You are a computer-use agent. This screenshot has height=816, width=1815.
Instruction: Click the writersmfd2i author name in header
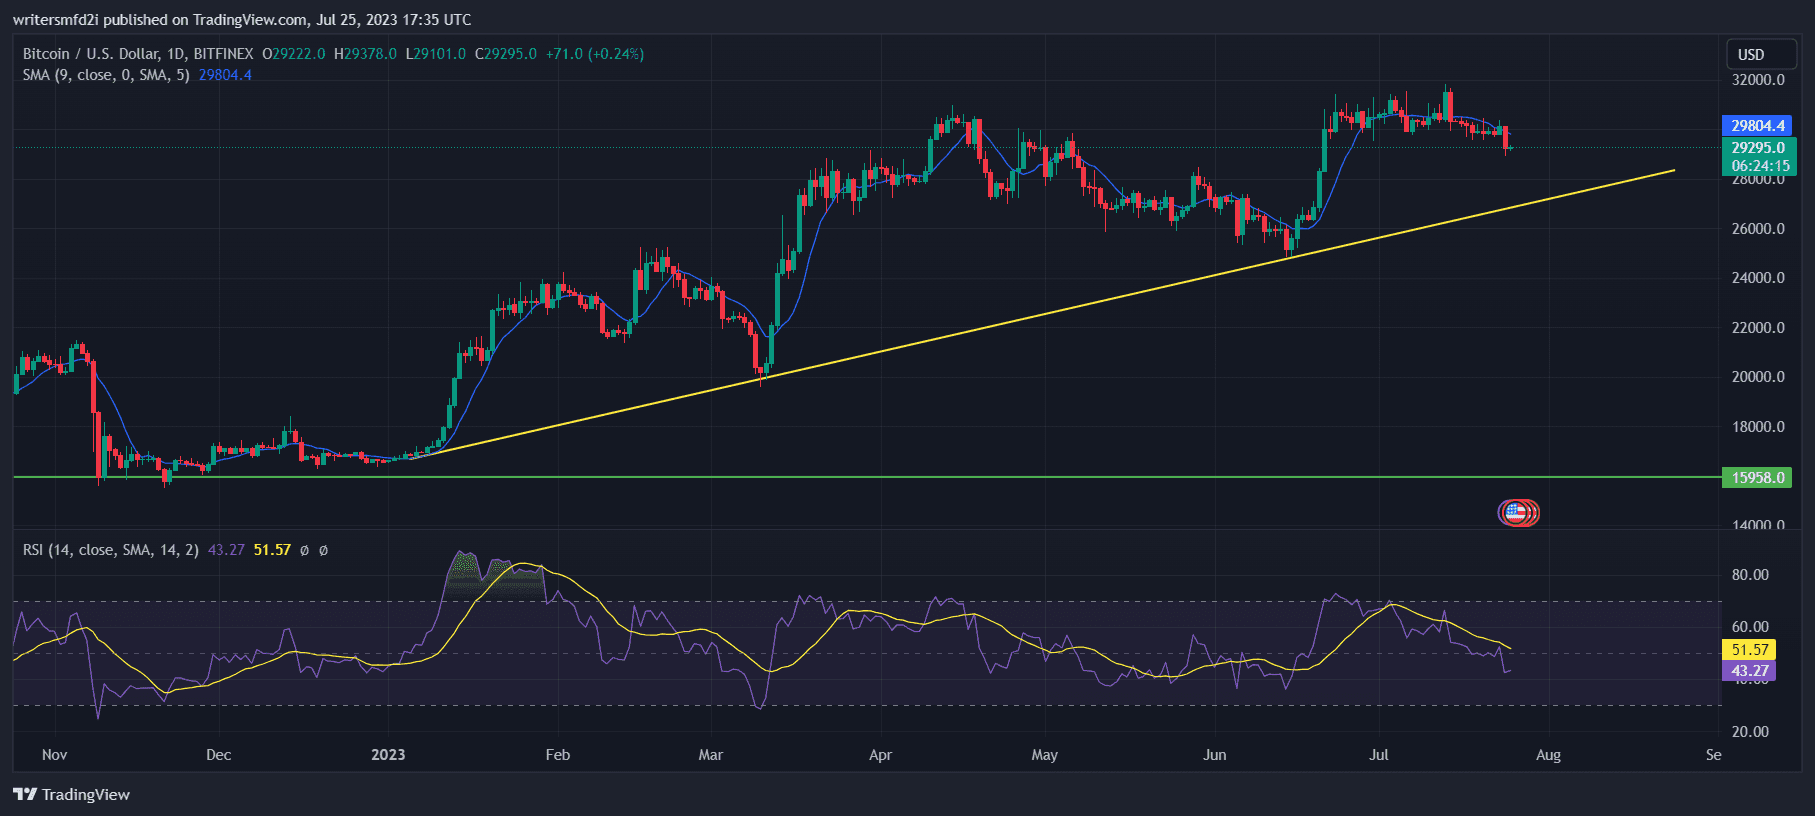pos(57,20)
